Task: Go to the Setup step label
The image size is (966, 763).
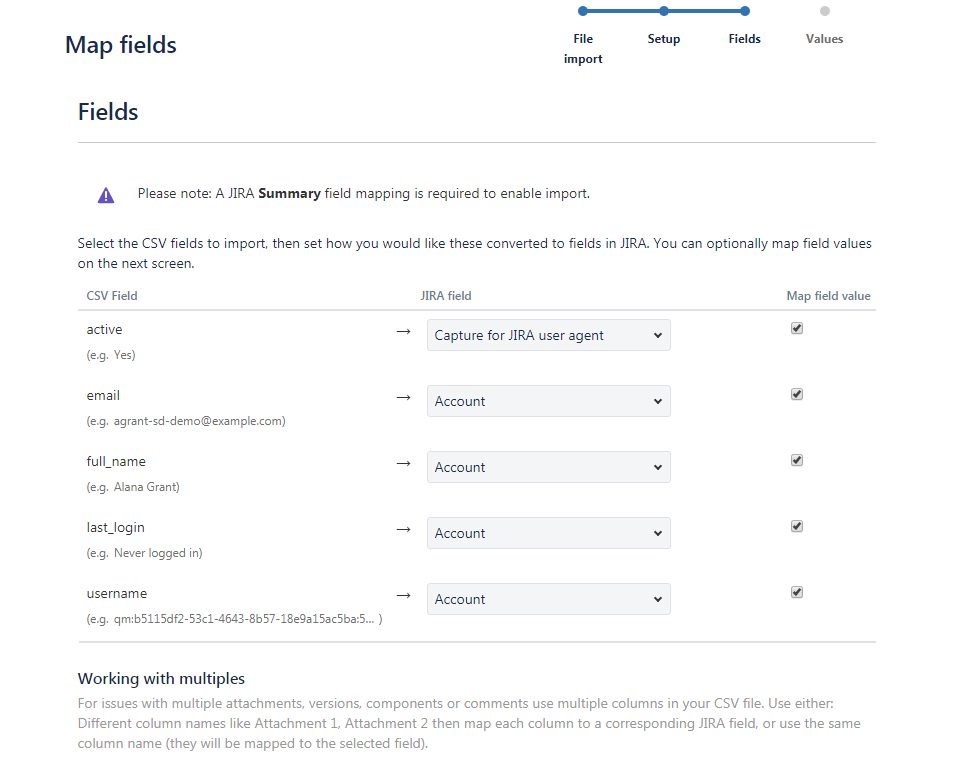Action: (664, 39)
